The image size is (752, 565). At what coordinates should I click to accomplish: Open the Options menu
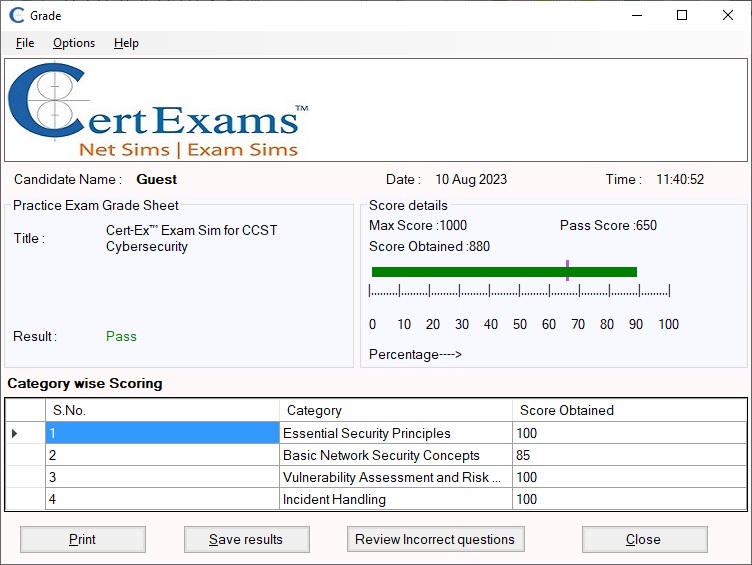click(x=74, y=43)
